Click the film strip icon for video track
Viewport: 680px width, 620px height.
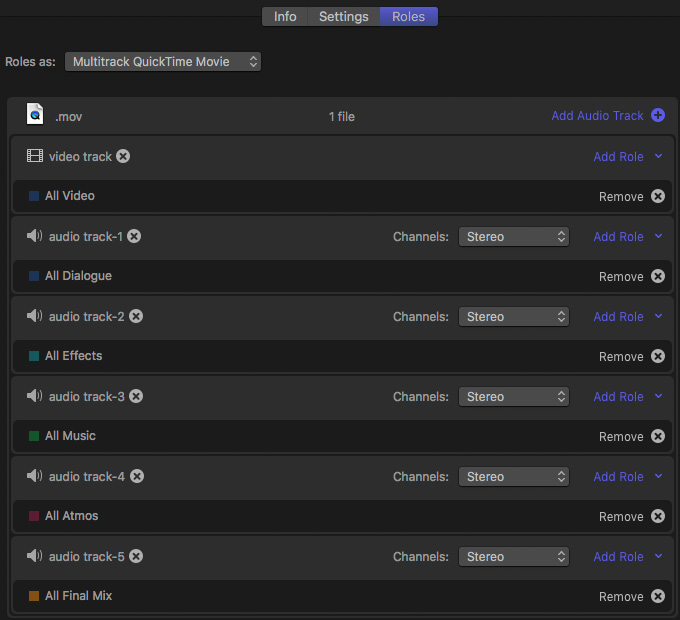(35, 156)
